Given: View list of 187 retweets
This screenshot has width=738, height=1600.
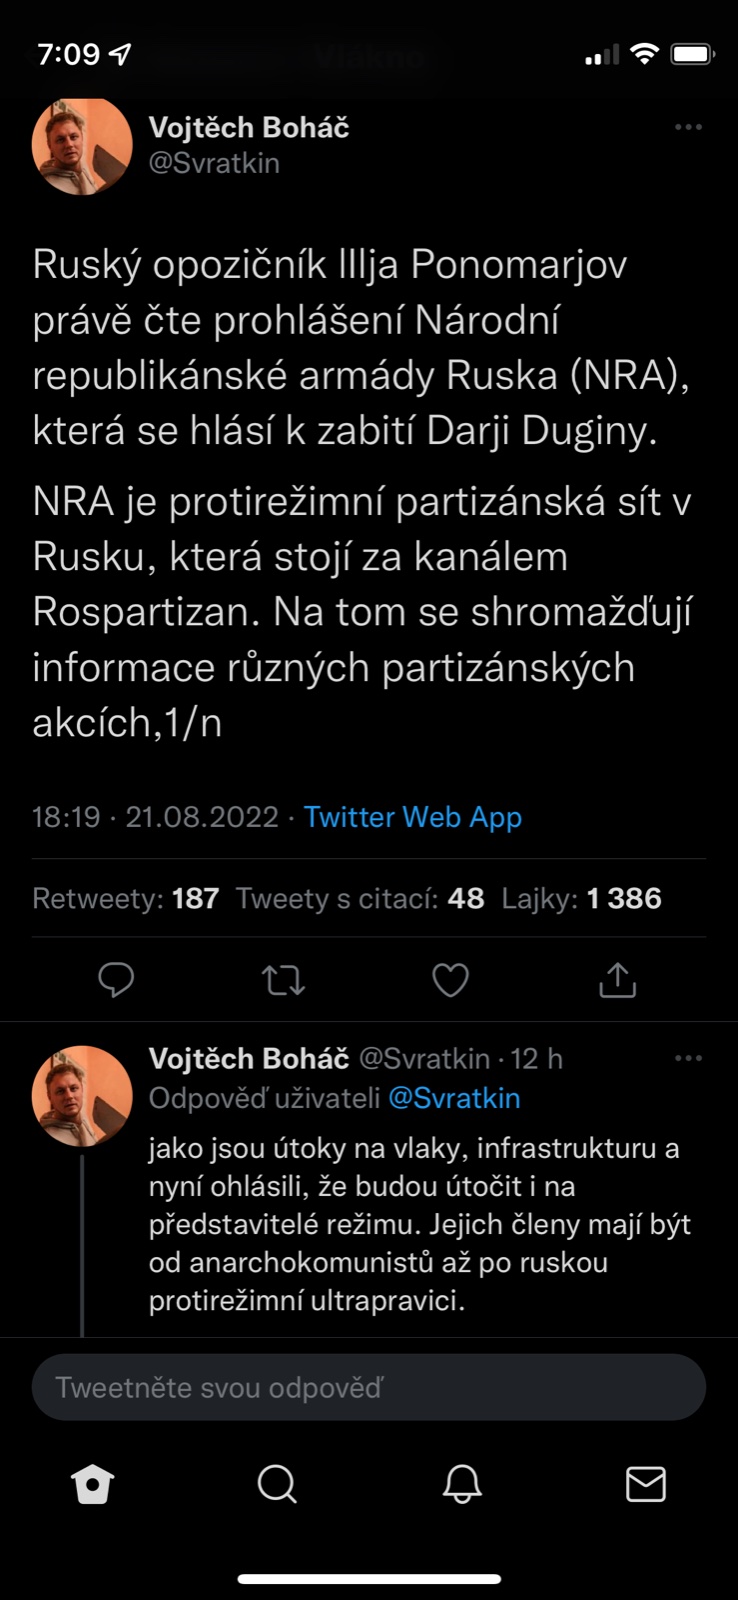Looking at the screenshot, I should [x=126, y=898].
